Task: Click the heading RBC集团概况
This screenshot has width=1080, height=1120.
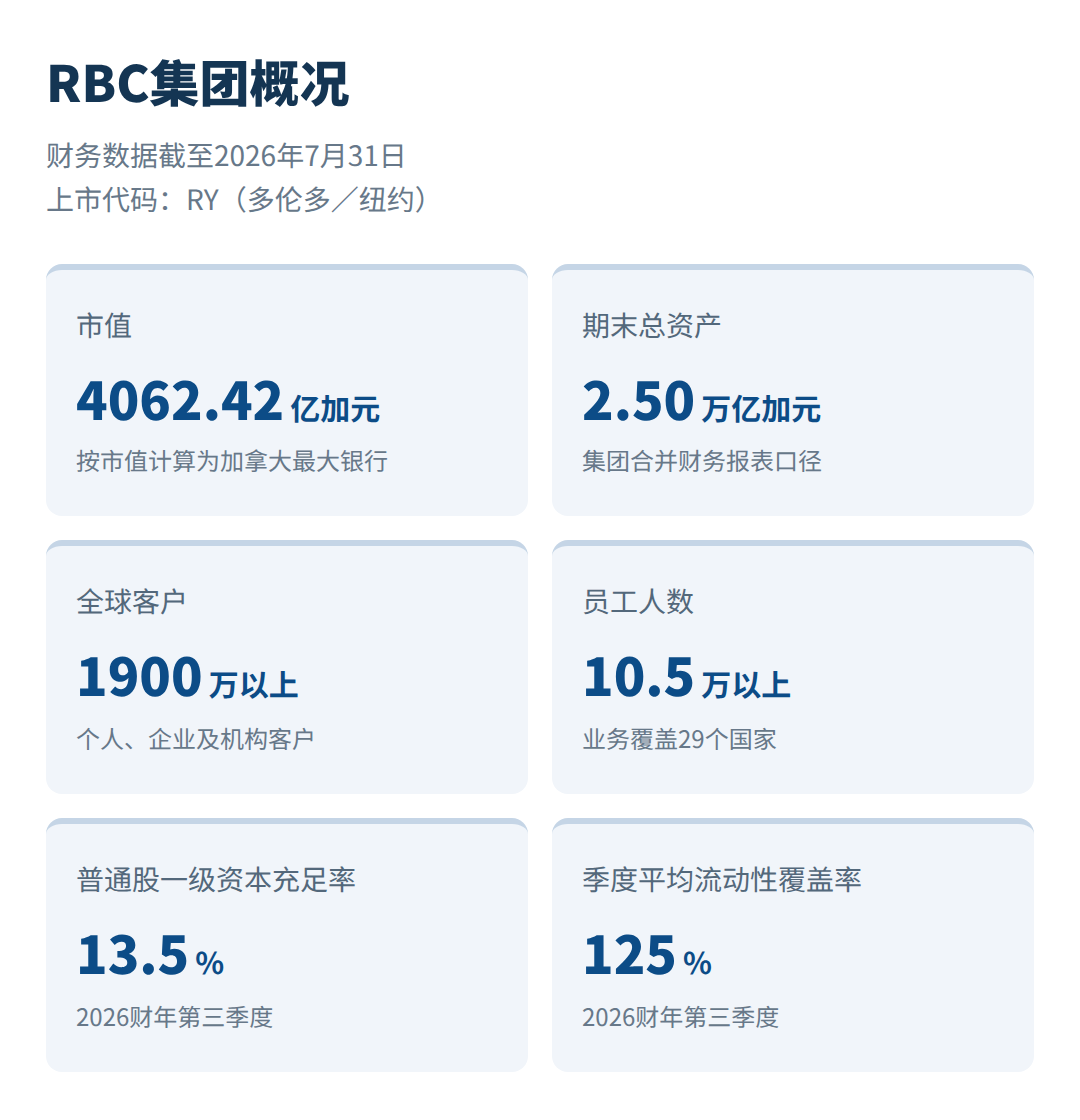Action: (x=198, y=84)
